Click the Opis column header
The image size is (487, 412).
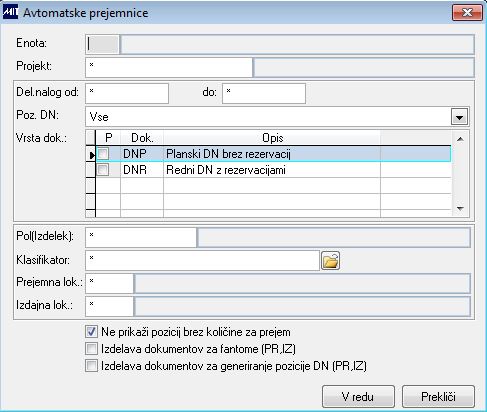point(272,138)
